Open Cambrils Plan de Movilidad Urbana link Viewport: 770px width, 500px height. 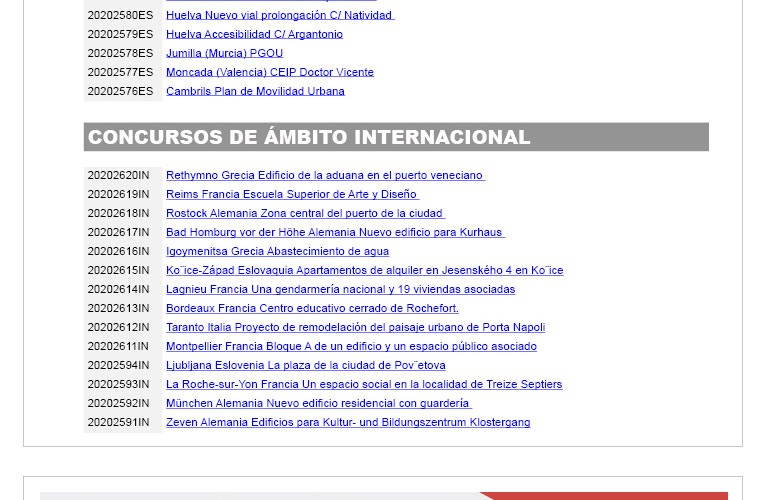point(255,91)
